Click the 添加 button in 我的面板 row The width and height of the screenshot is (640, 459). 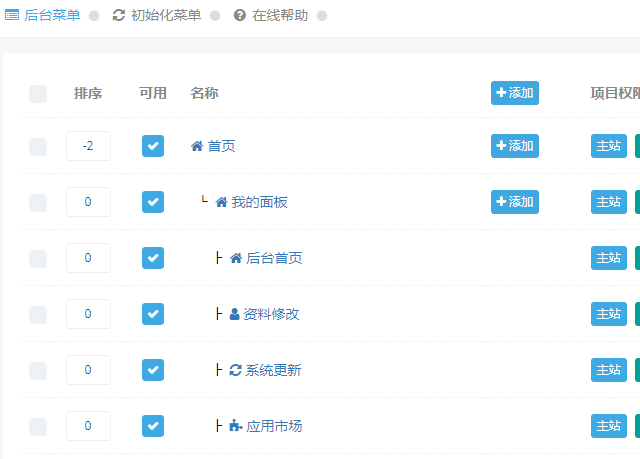coord(515,202)
